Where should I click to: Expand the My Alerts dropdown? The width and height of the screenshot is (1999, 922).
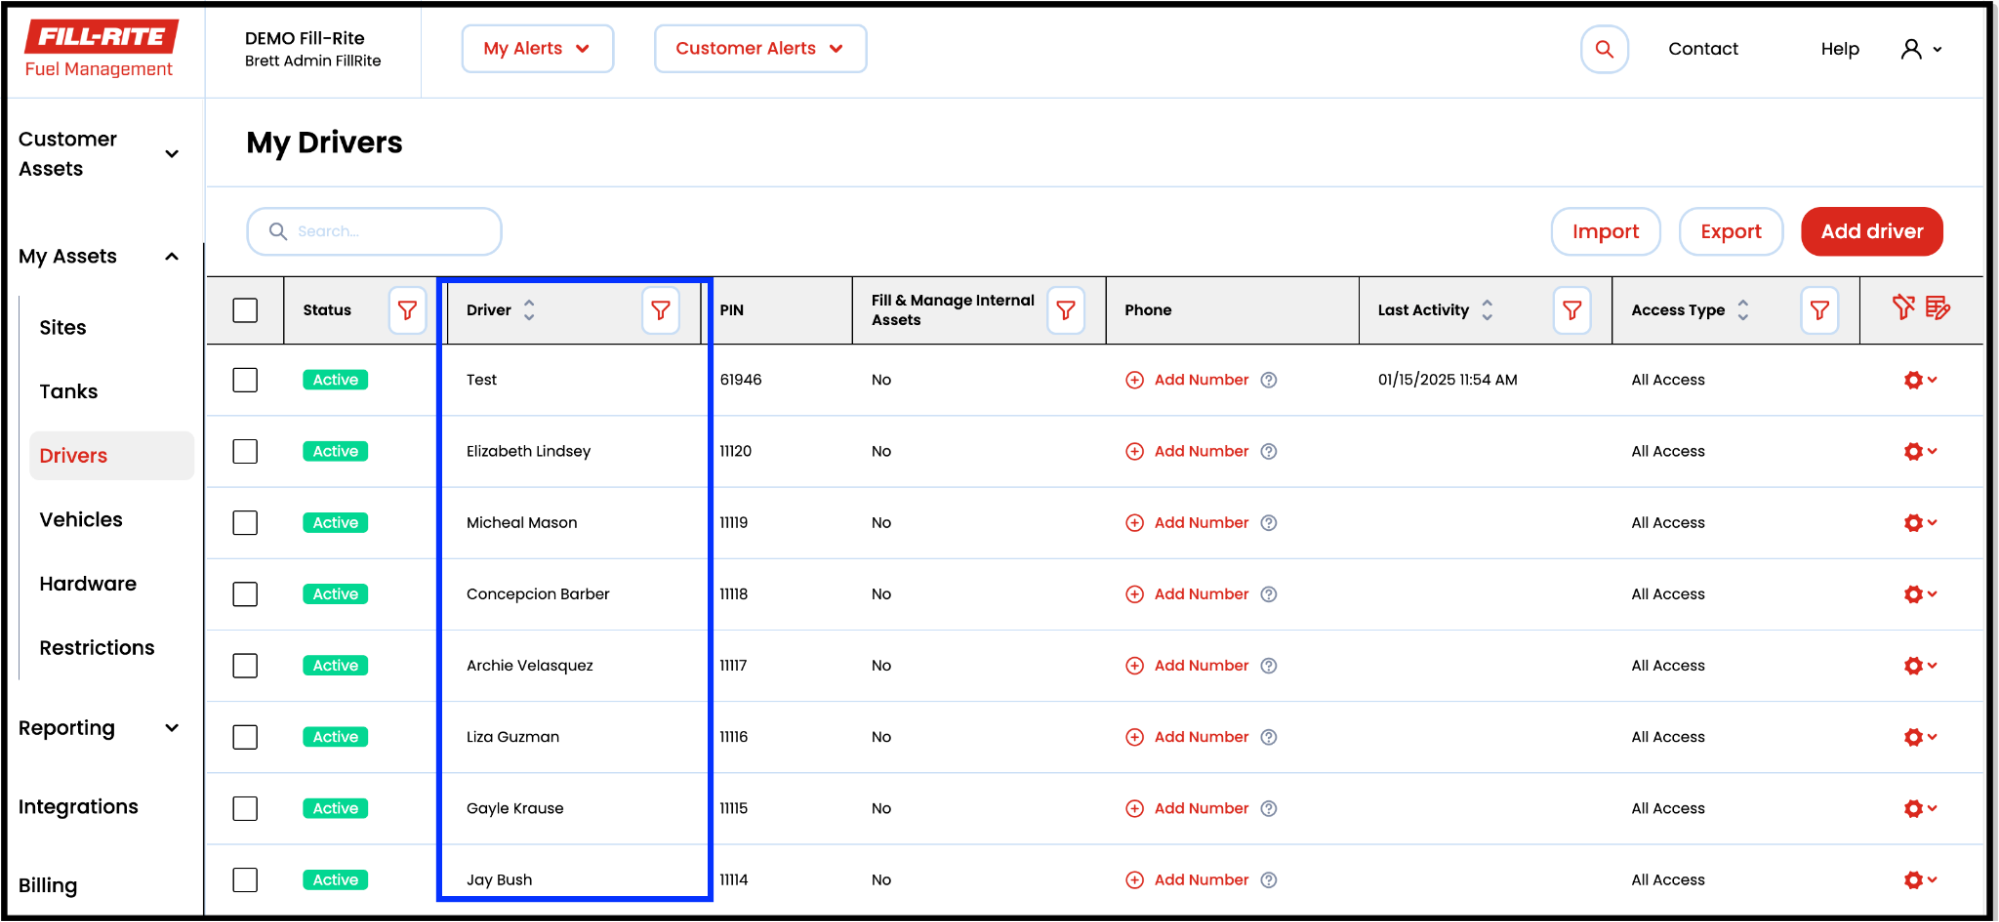click(x=537, y=49)
